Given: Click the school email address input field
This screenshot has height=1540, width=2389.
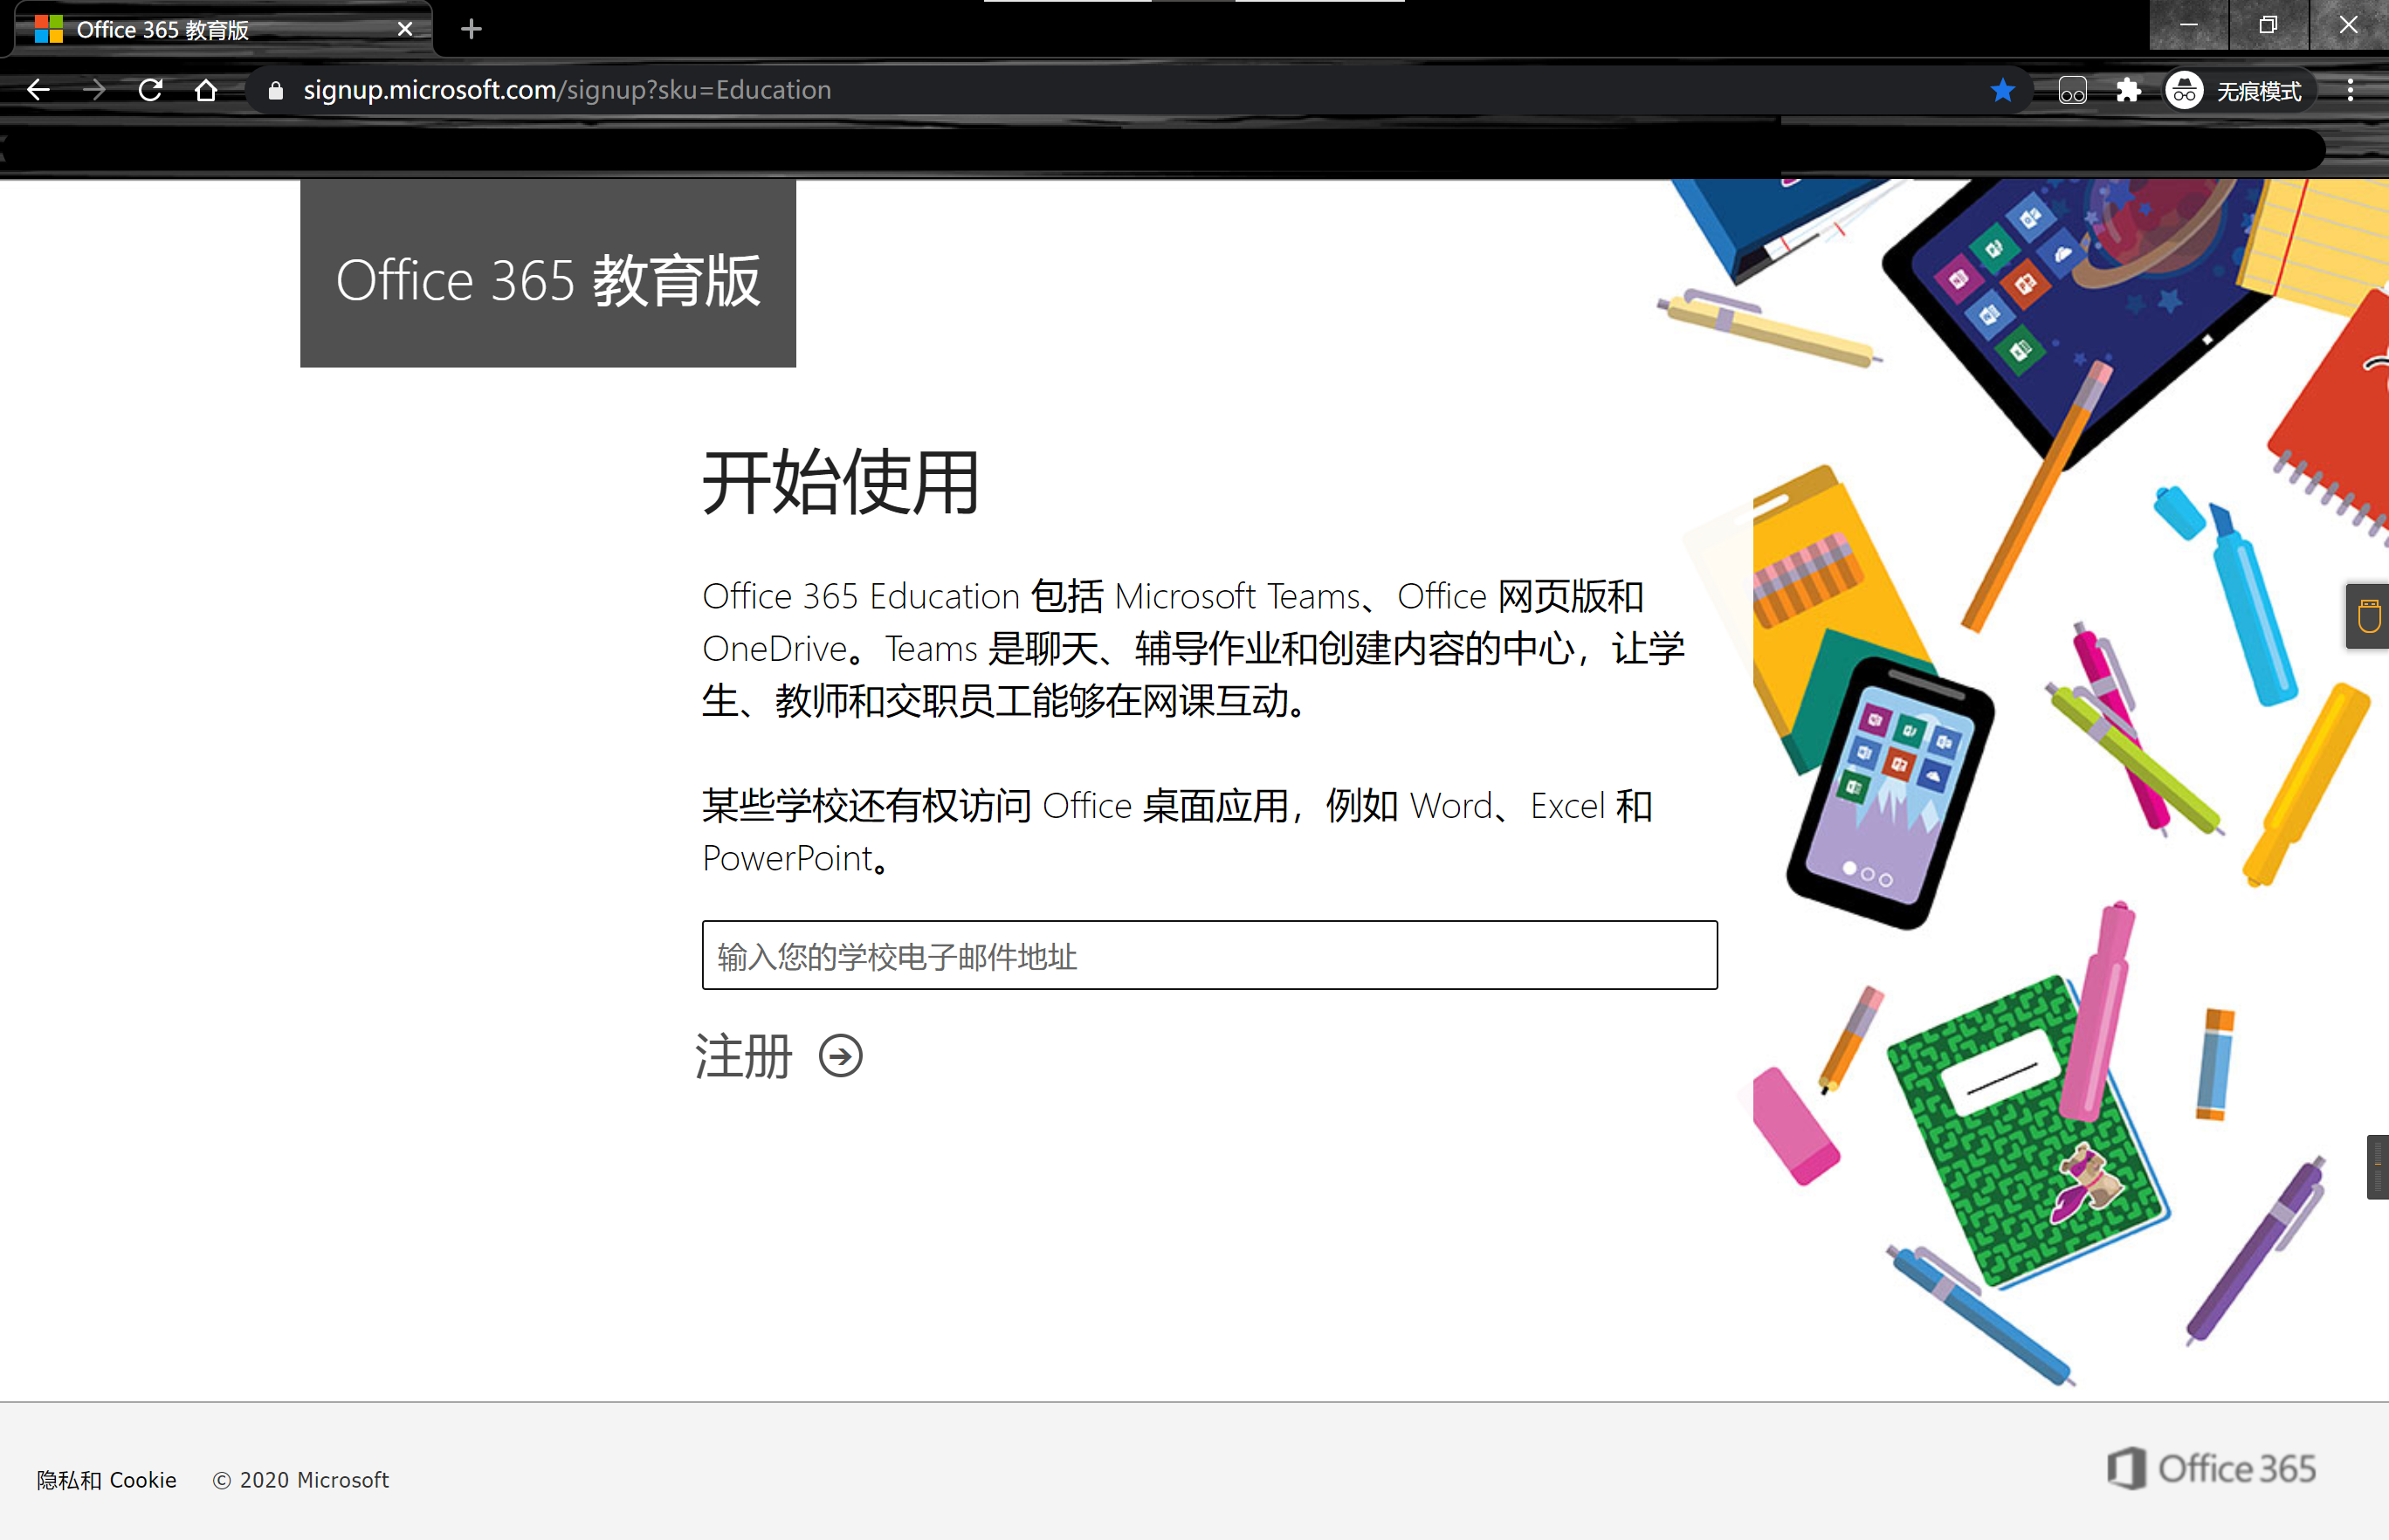Looking at the screenshot, I should 1209,955.
